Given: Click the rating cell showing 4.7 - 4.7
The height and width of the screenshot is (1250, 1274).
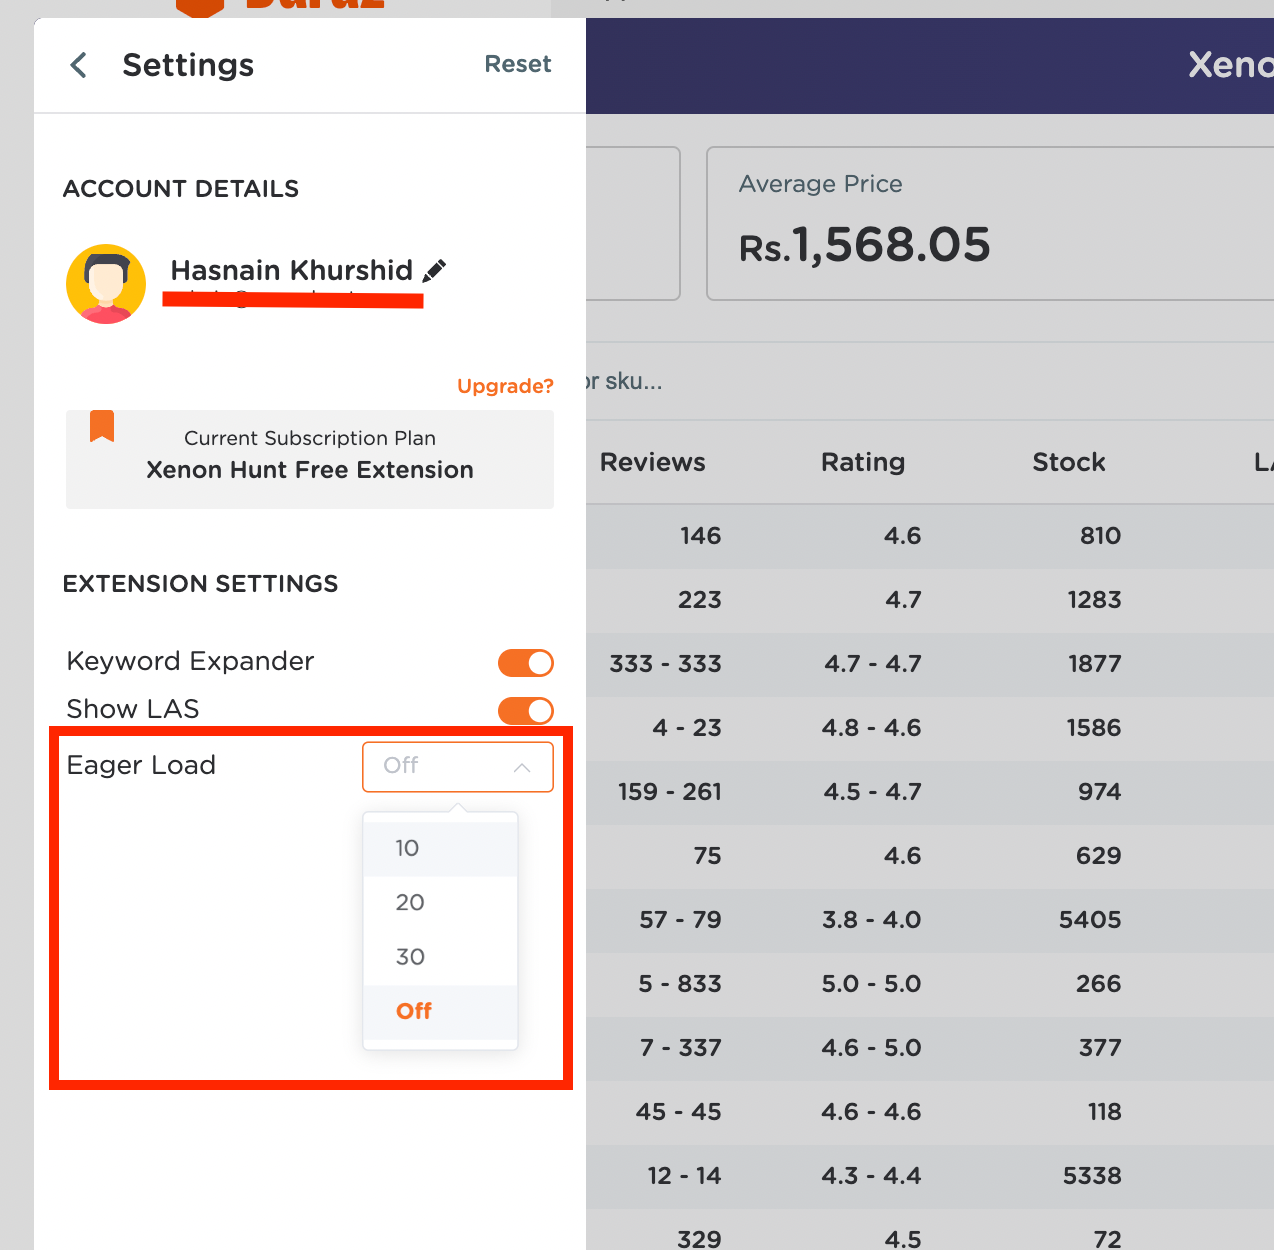Looking at the screenshot, I should 873,664.
